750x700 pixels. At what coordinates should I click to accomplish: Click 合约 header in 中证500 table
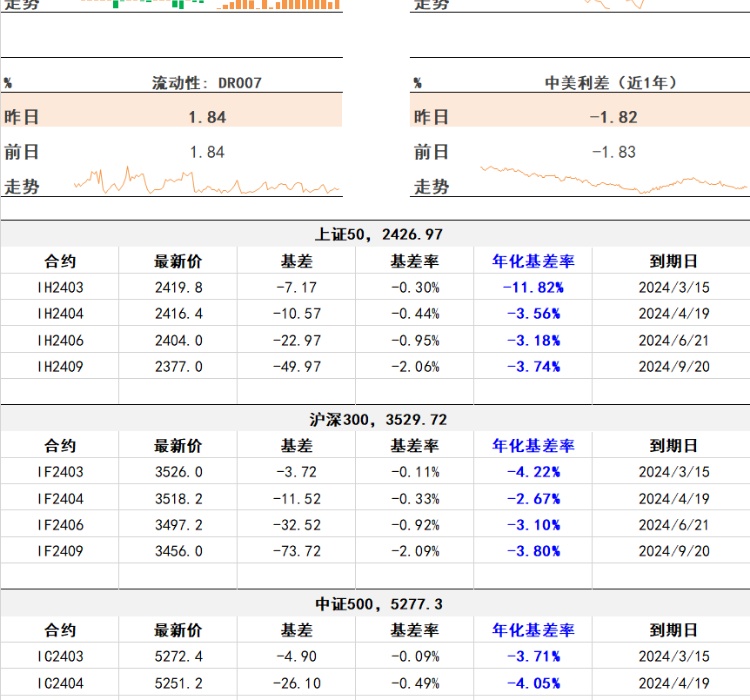pyautogui.click(x=60, y=630)
